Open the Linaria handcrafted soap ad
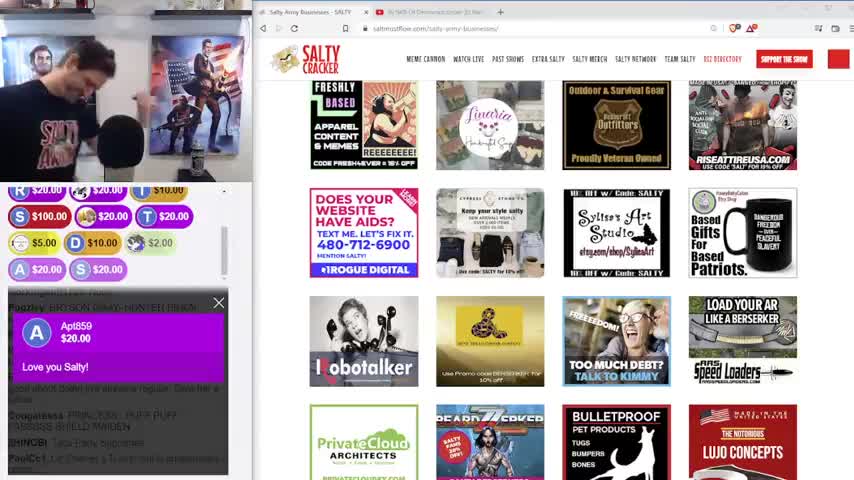854x480 pixels. [490, 125]
